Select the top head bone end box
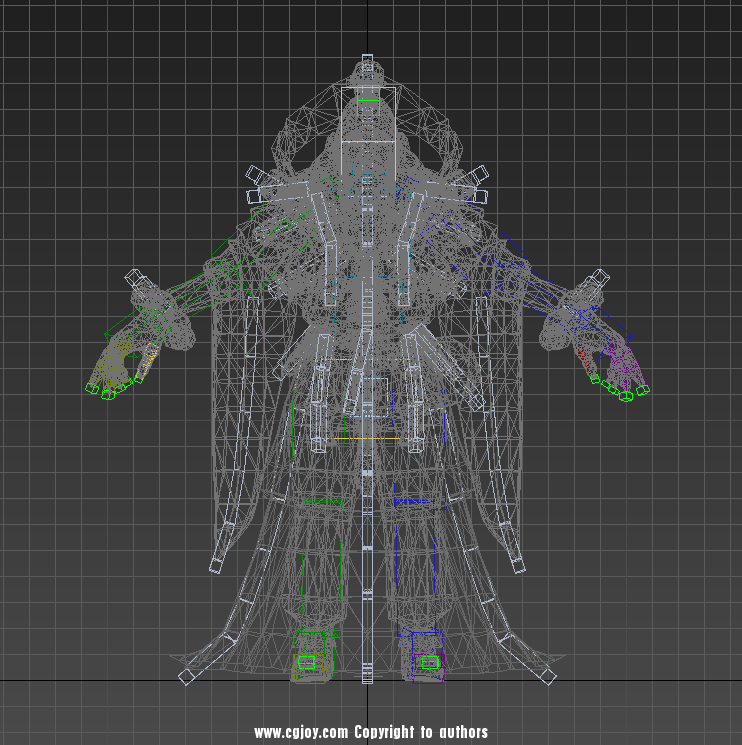The image size is (742, 745). [368, 67]
